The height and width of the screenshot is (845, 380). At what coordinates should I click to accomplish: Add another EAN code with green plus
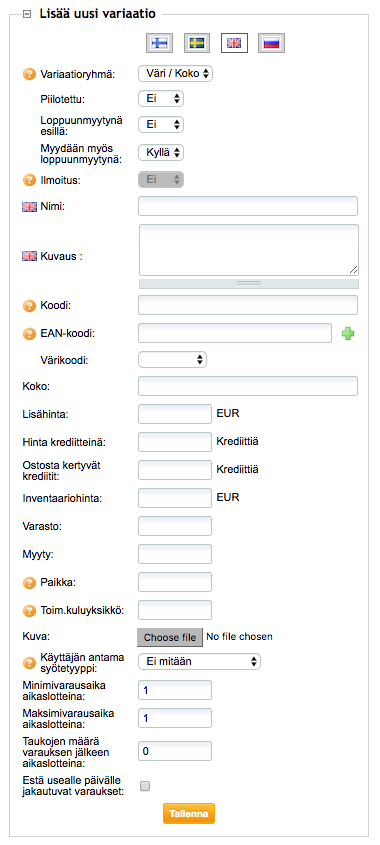(x=348, y=334)
